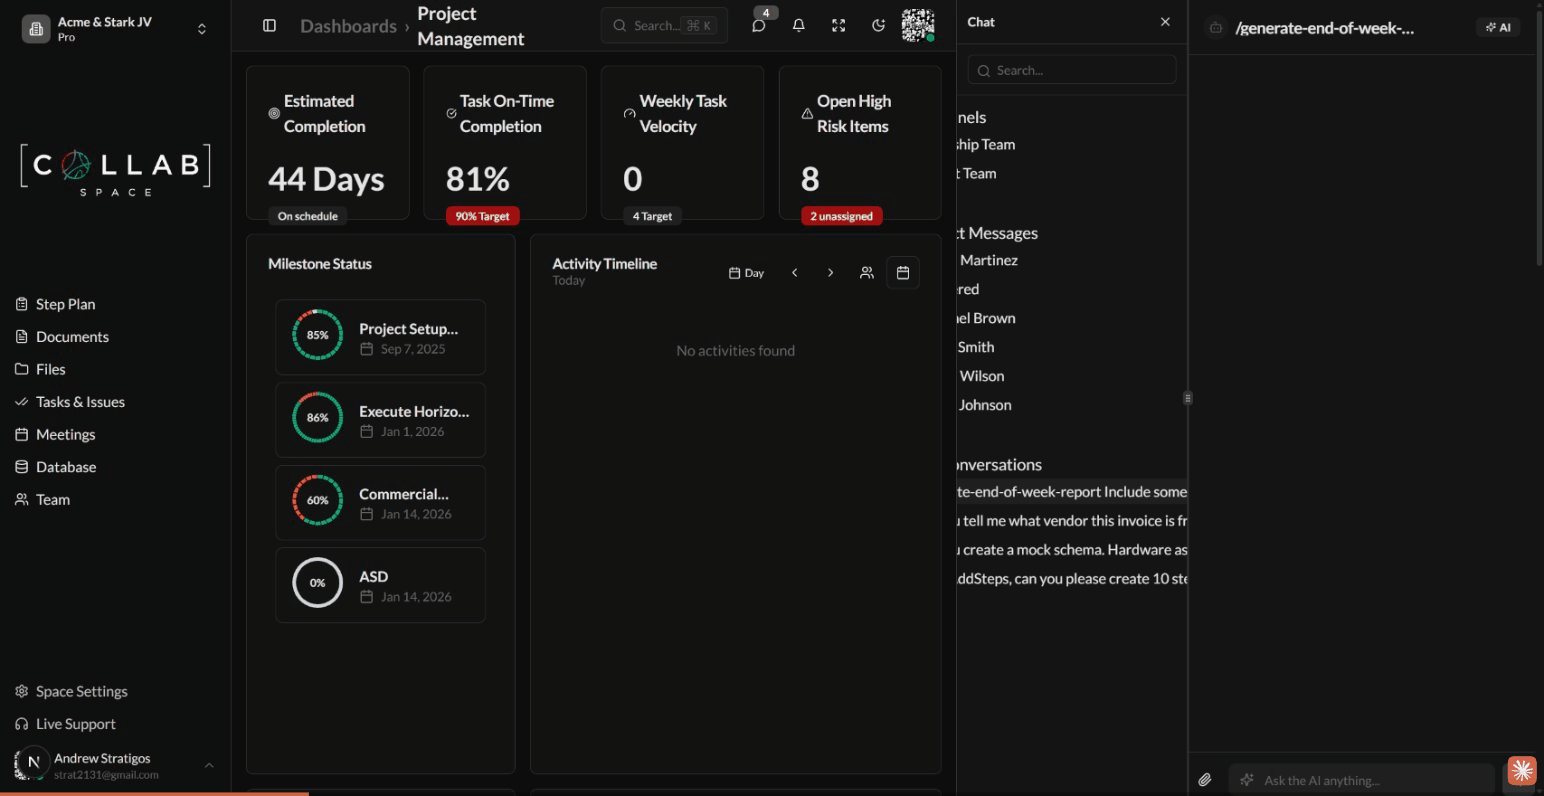This screenshot has height=796, width=1544.
Task: Enter fullscreen using the expand icon
Action: (x=838, y=25)
